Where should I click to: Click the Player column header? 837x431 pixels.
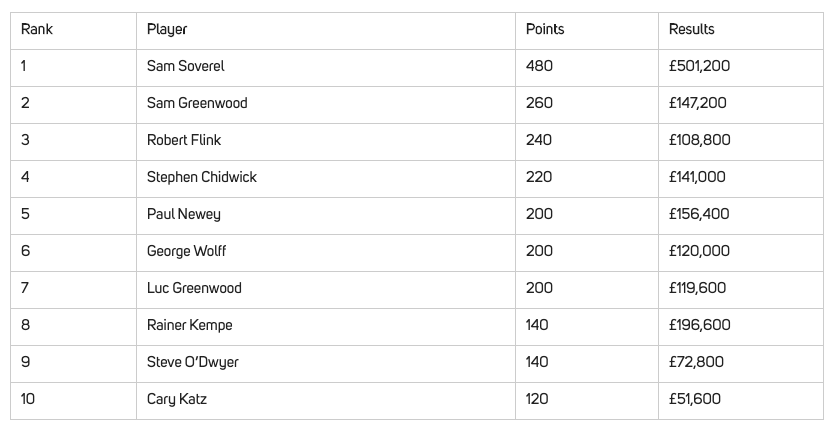[167, 29]
